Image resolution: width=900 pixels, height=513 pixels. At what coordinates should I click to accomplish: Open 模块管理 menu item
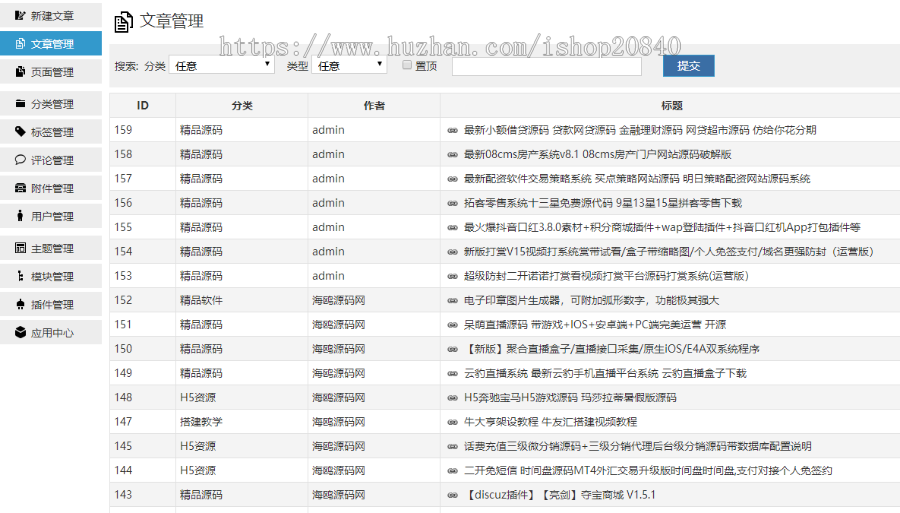51,276
